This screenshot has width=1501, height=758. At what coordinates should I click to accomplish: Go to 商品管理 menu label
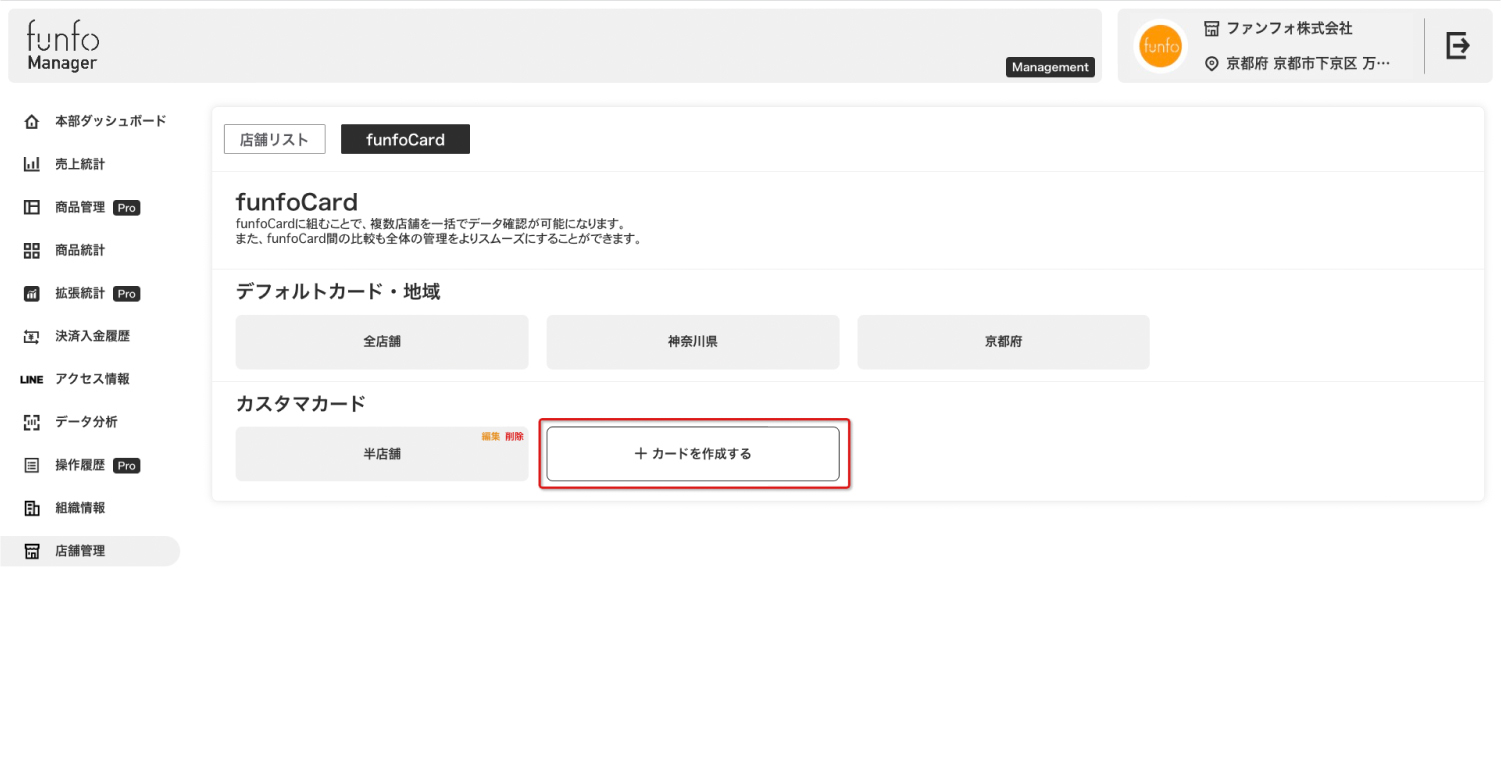[x=80, y=208]
